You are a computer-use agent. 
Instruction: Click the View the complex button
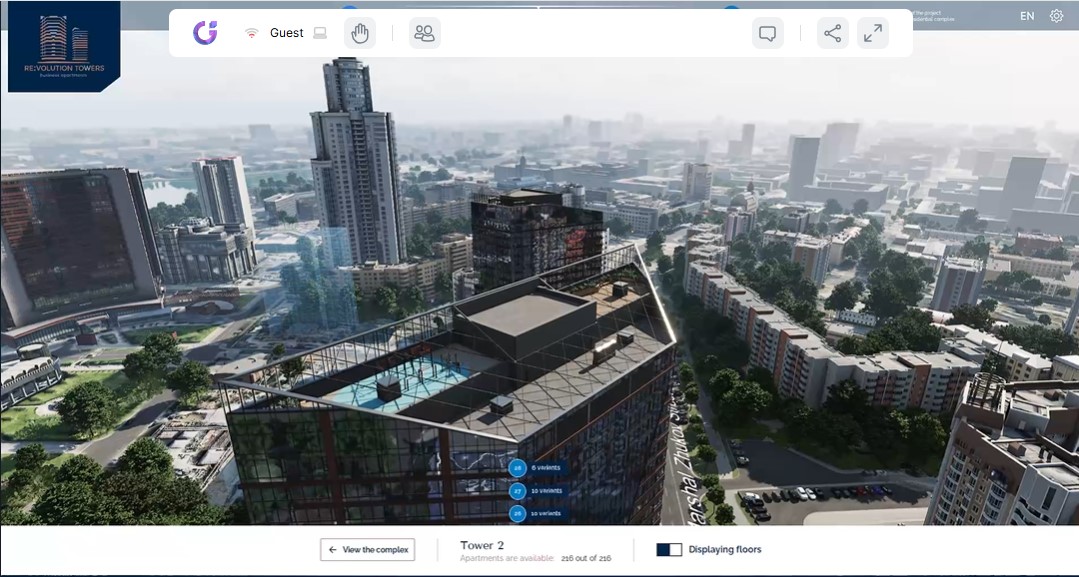(x=367, y=549)
